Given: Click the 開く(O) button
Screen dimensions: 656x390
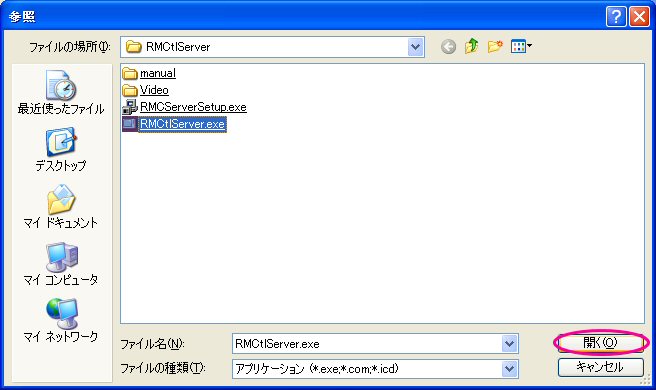Looking at the screenshot, I should click(x=600, y=343).
